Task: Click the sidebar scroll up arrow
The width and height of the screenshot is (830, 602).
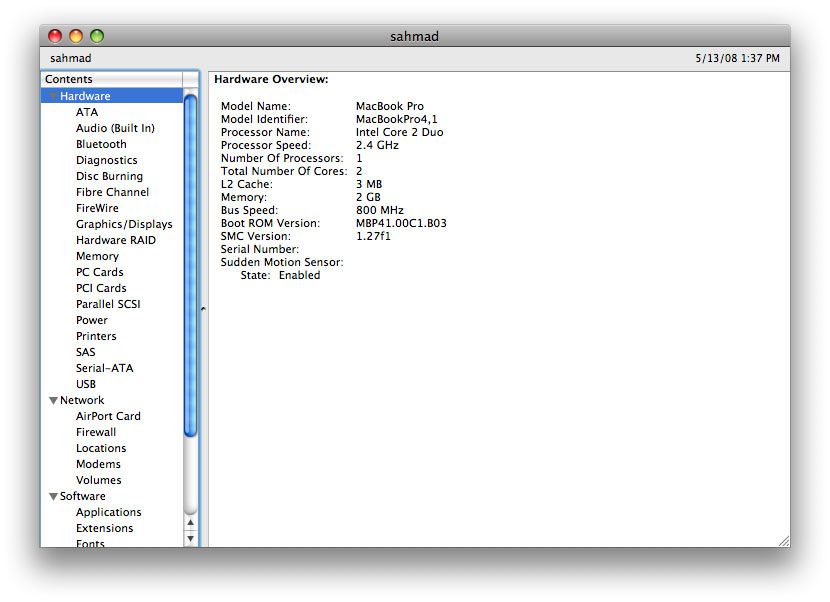Action: pos(191,523)
